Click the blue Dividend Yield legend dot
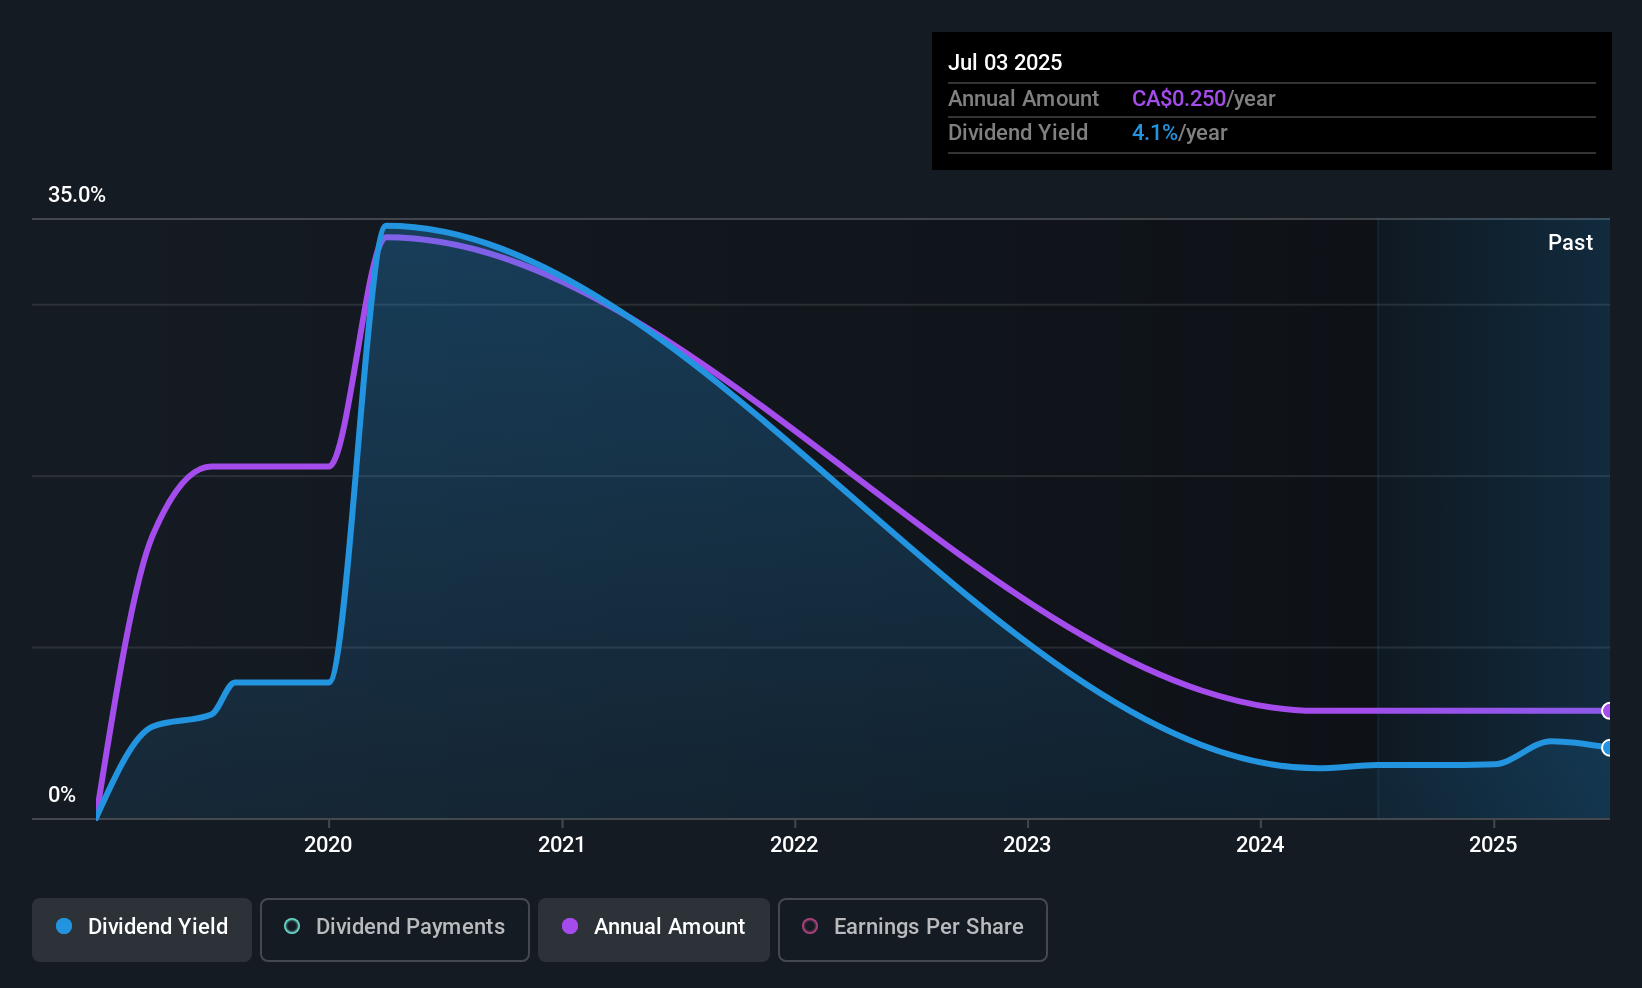This screenshot has width=1642, height=988. (x=64, y=926)
